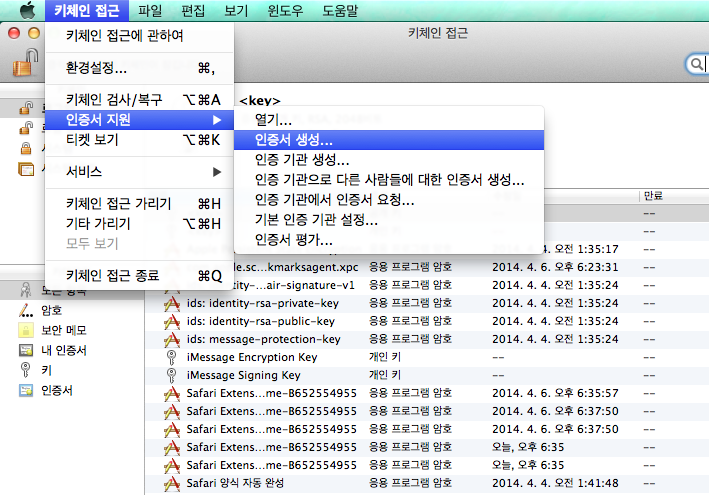
Task: Quit with 키체인 접근 종료
Action: [139, 275]
